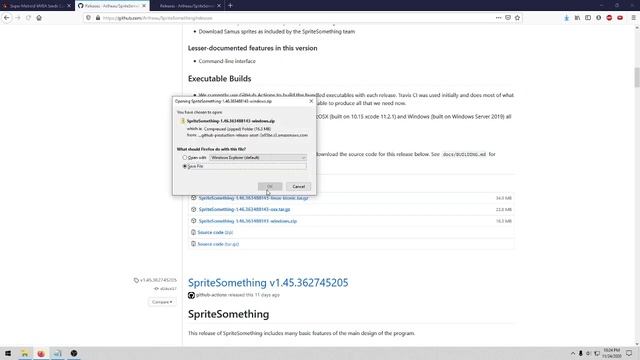Reload the page with the refresh icon

click(x=28, y=18)
